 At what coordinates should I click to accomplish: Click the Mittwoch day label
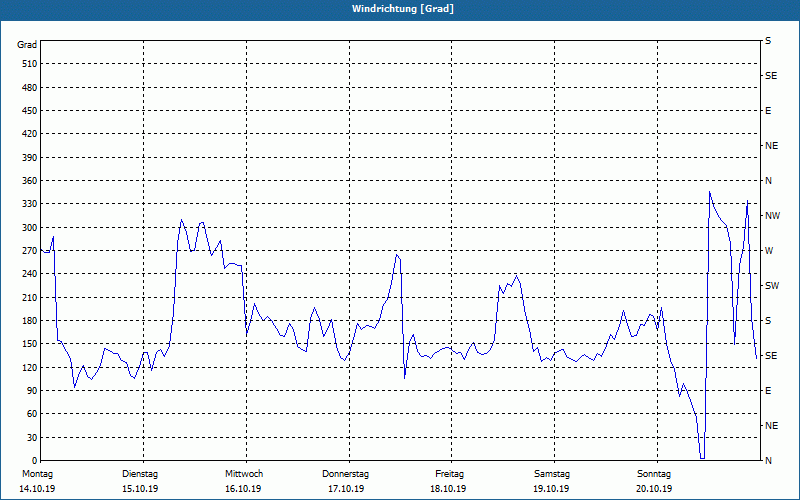tap(243, 474)
